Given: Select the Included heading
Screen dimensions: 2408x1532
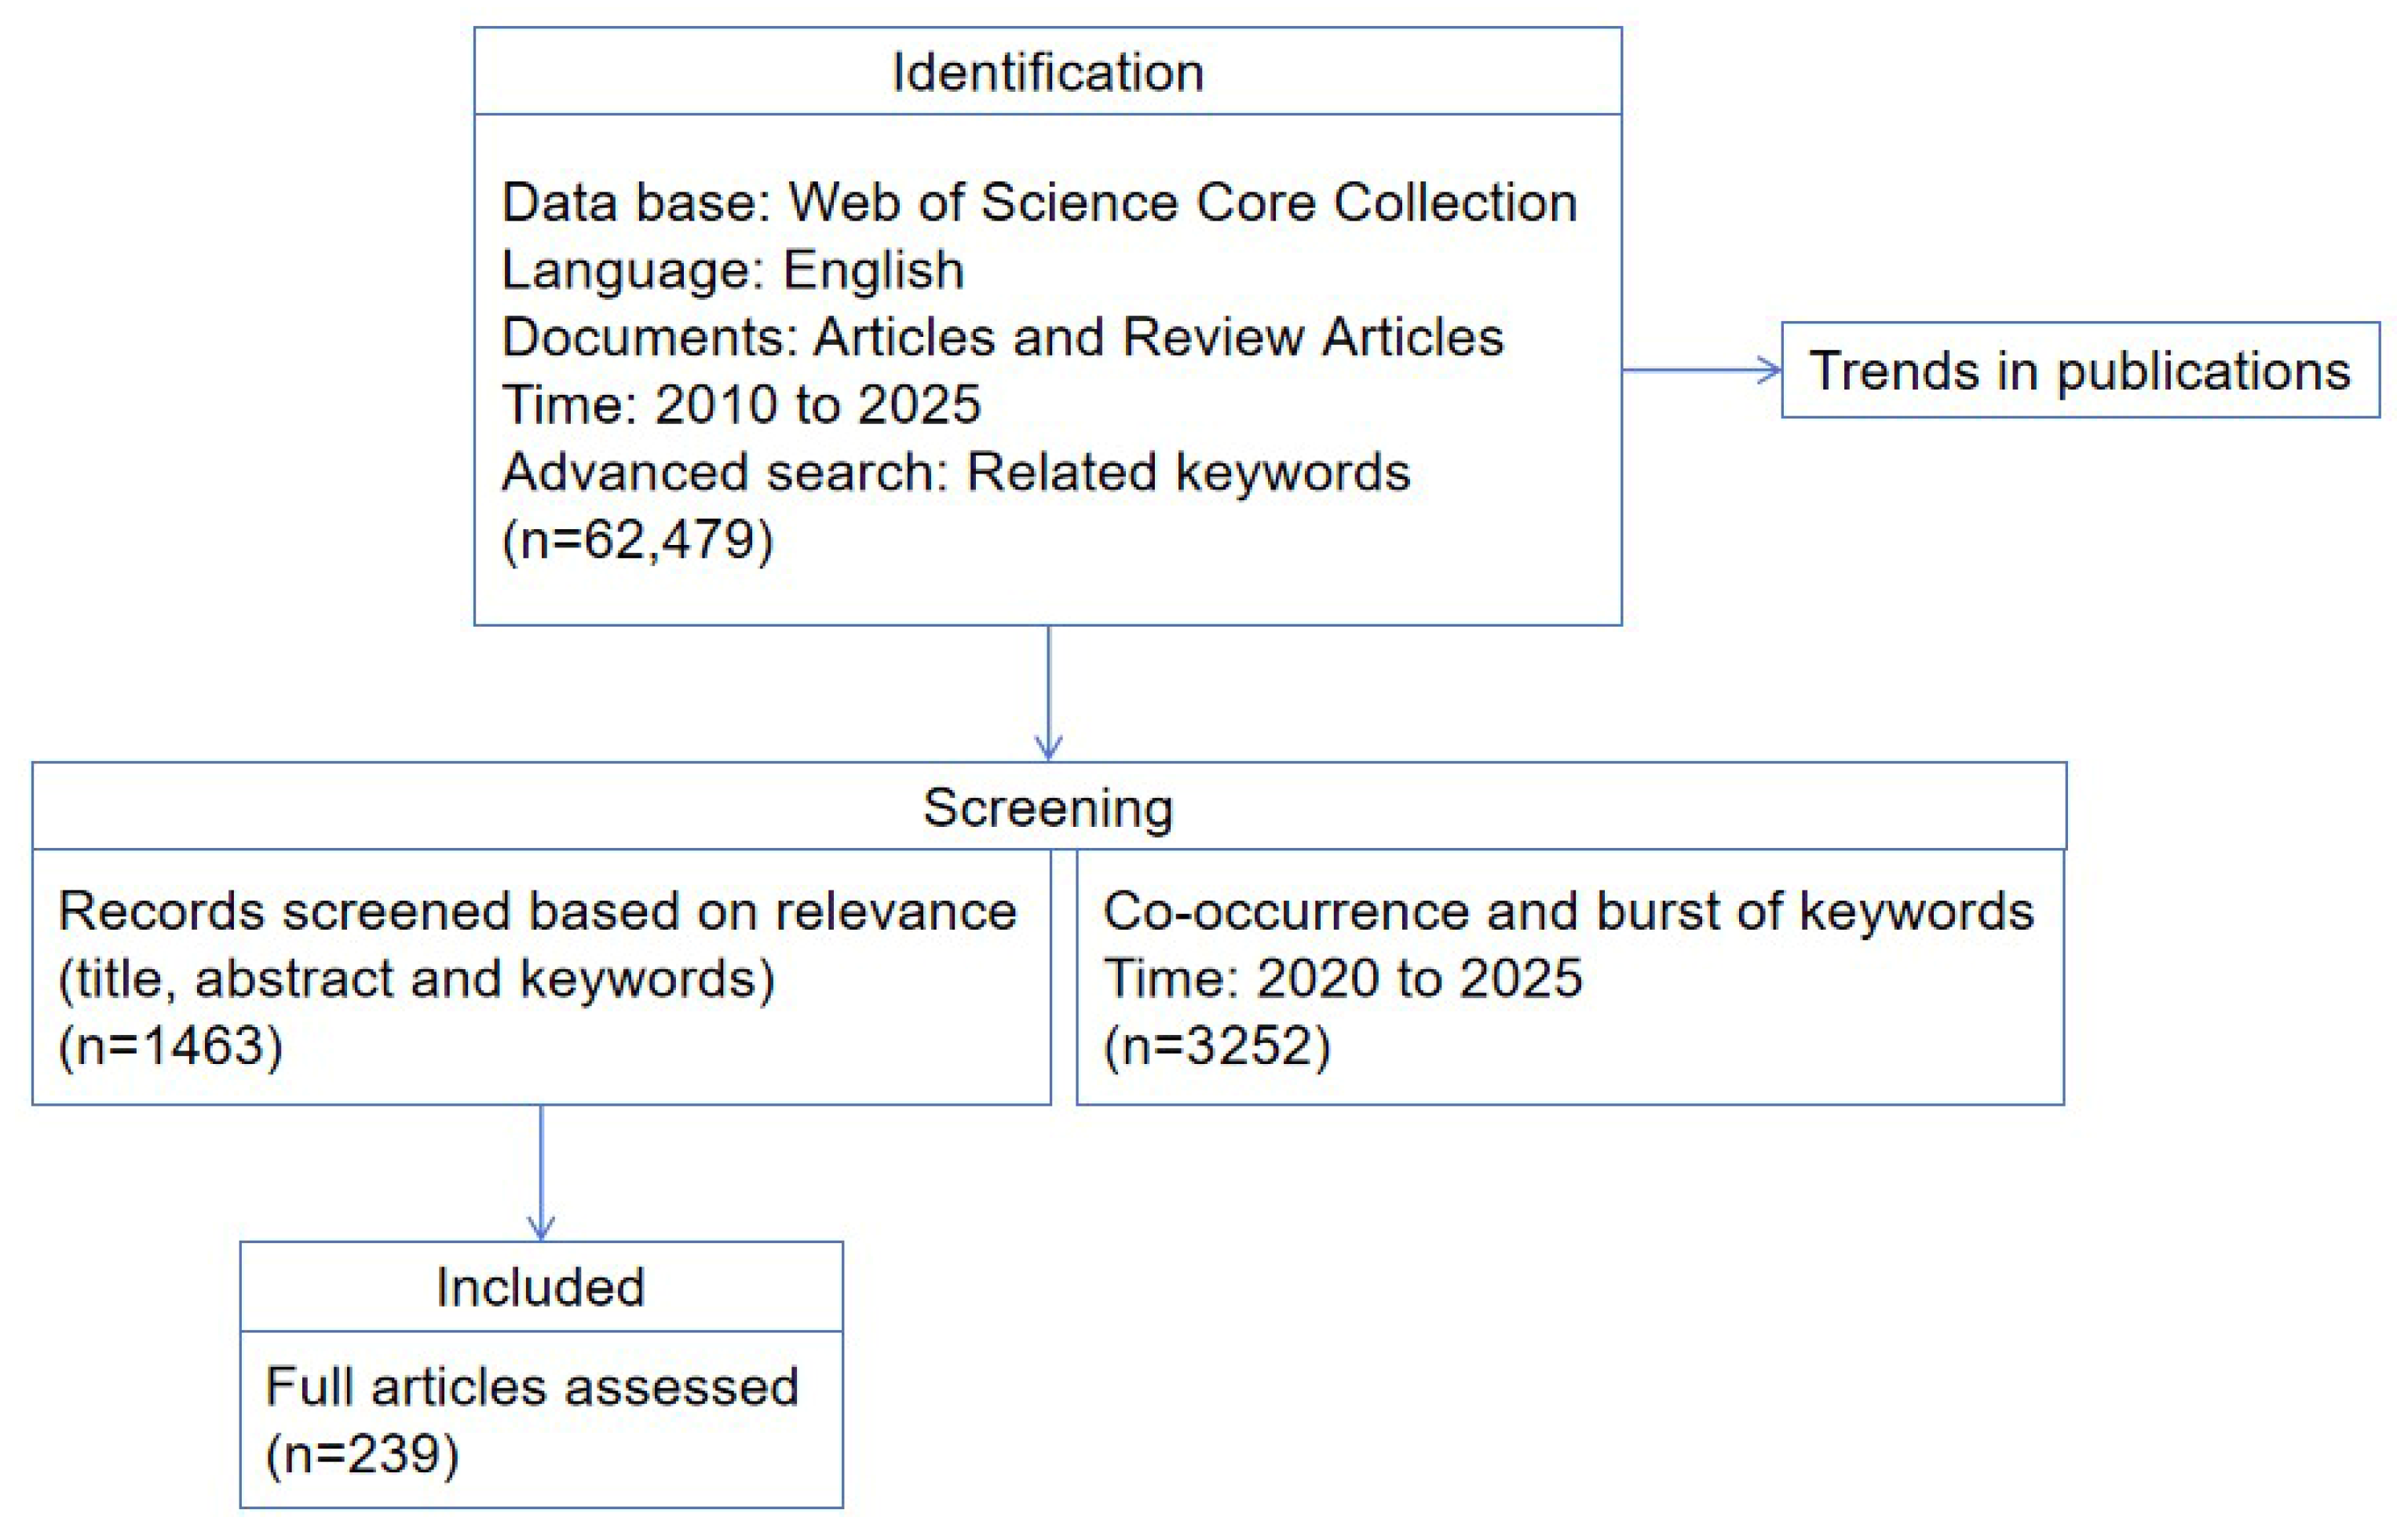Looking at the screenshot, I should click(x=541, y=1287).
